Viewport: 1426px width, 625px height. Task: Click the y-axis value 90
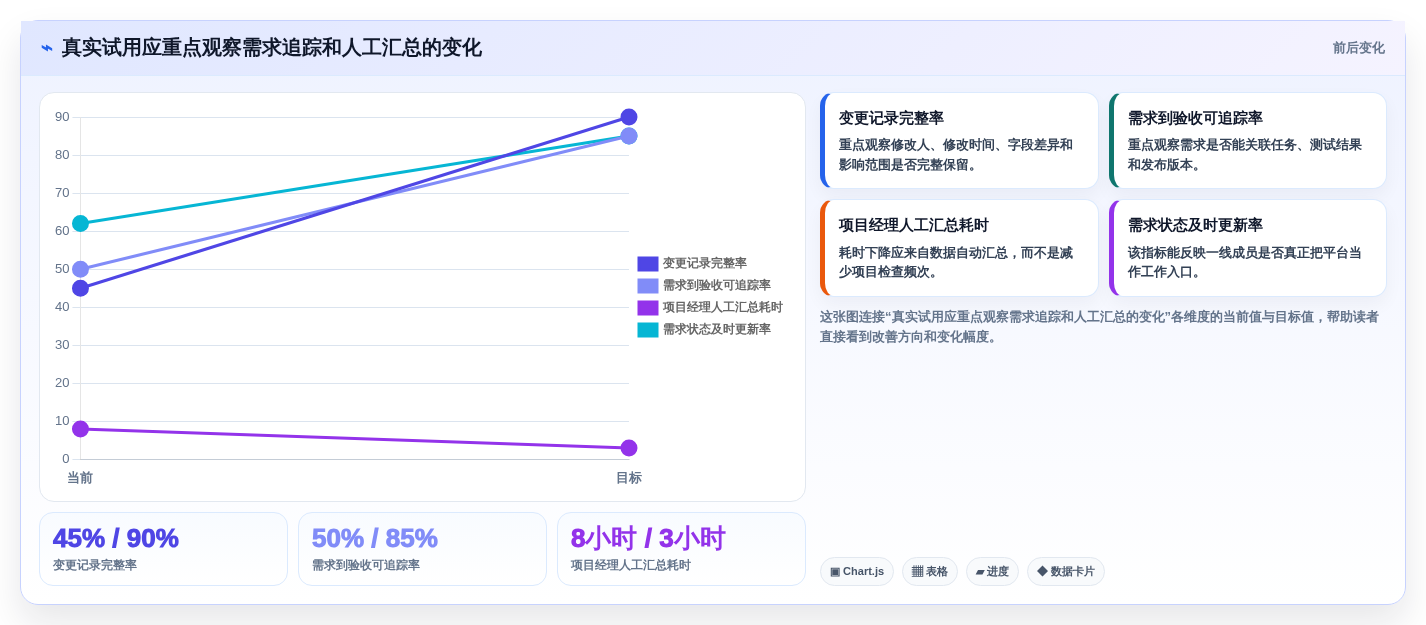pyautogui.click(x=62, y=117)
